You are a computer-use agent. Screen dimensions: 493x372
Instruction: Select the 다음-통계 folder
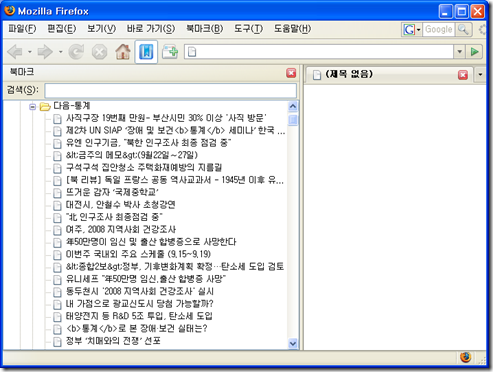72,106
